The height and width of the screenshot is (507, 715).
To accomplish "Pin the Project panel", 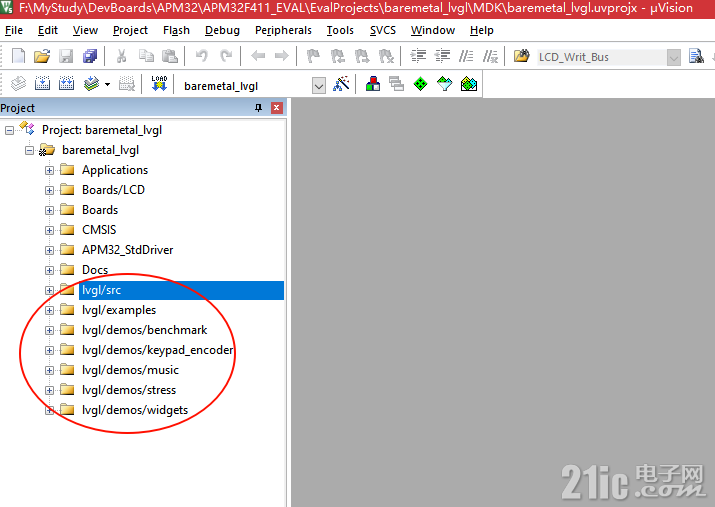I will pyautogui.click(x=259, y=108).
